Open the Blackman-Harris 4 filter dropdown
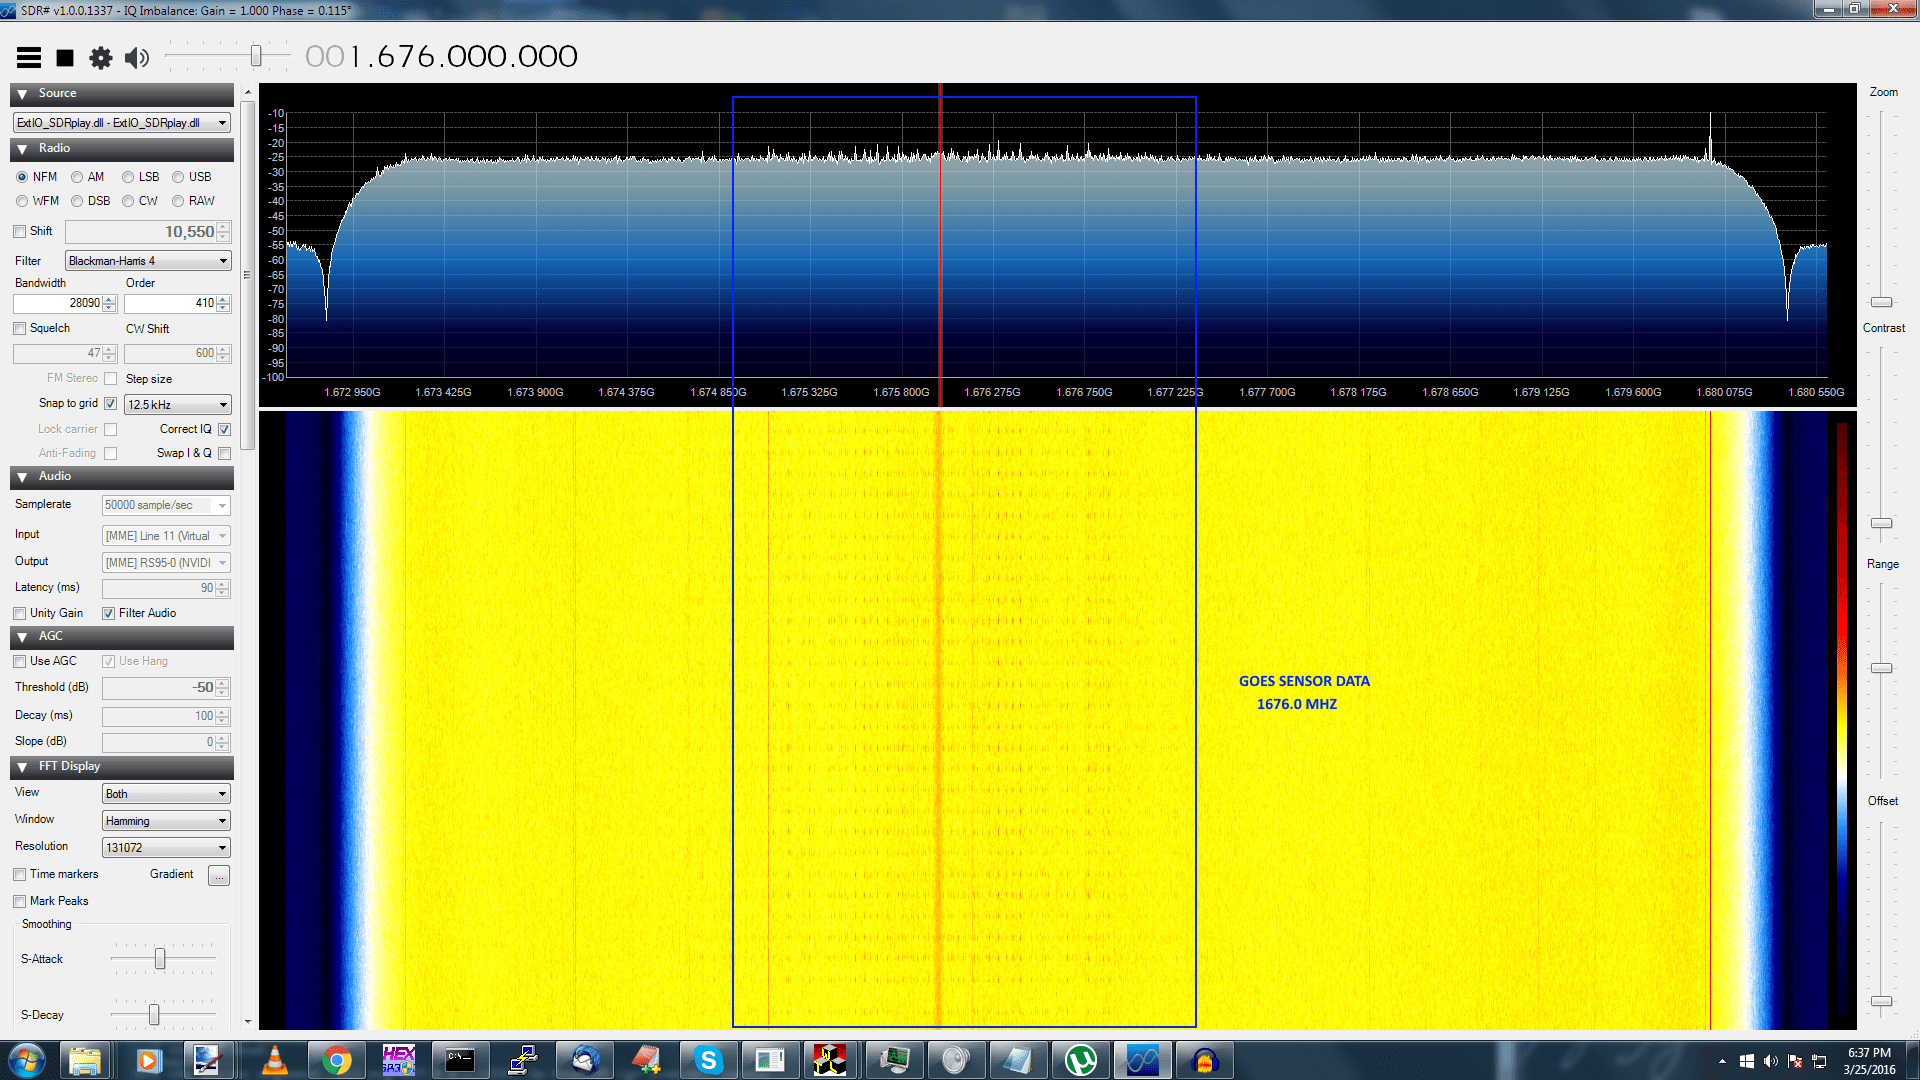This screenshot has width=1920, height=1080. tap(148, 261)
